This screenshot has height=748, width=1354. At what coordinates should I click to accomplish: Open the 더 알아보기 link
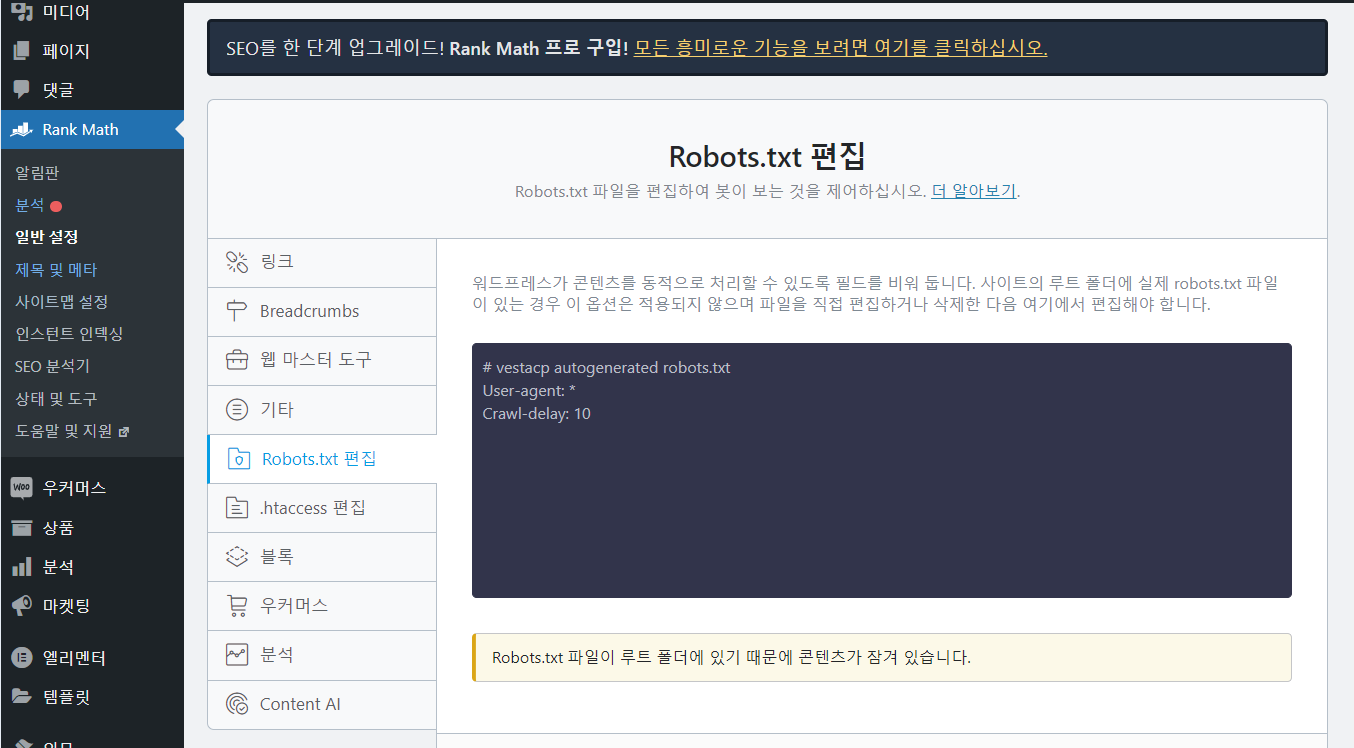click(973, 190)
